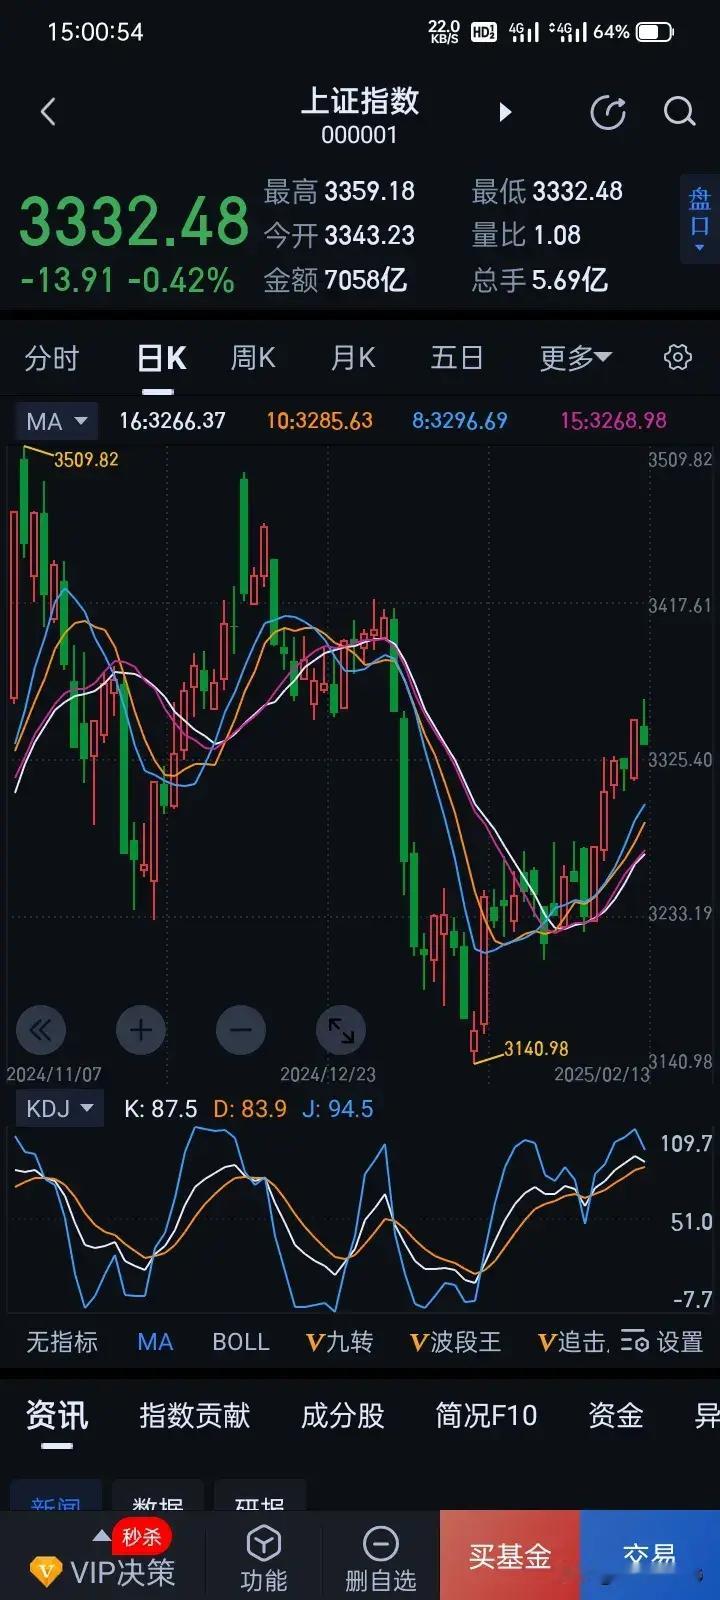This screenshot has width=720, height=1600.
Task: Tap the 2024/12/23 date label
Action: pos(328,1074)
